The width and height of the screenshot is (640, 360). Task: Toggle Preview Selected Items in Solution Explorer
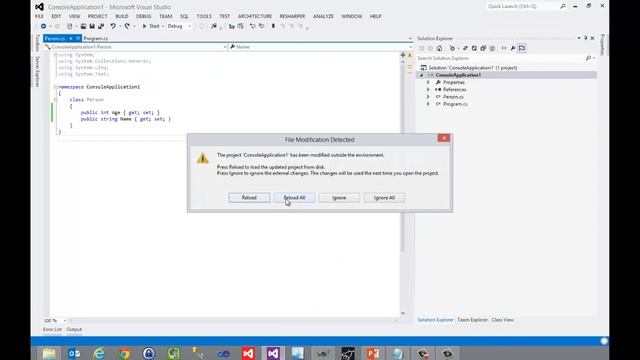[x=522, y=48]
